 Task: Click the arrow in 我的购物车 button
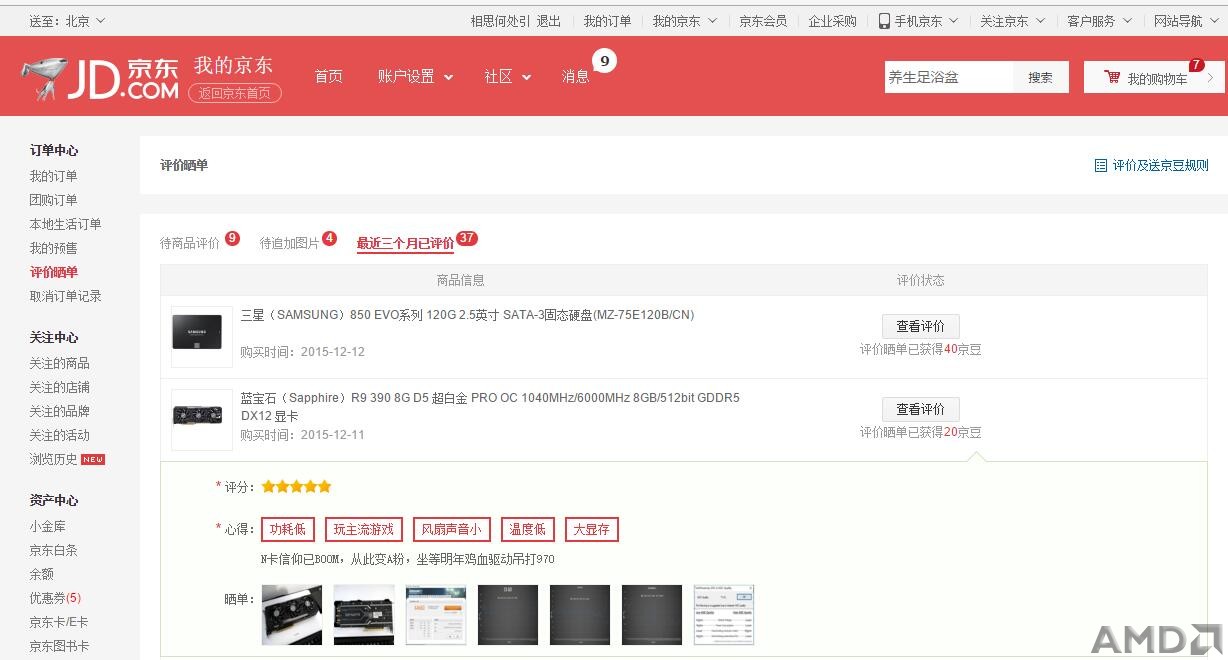pos(1210,78)
